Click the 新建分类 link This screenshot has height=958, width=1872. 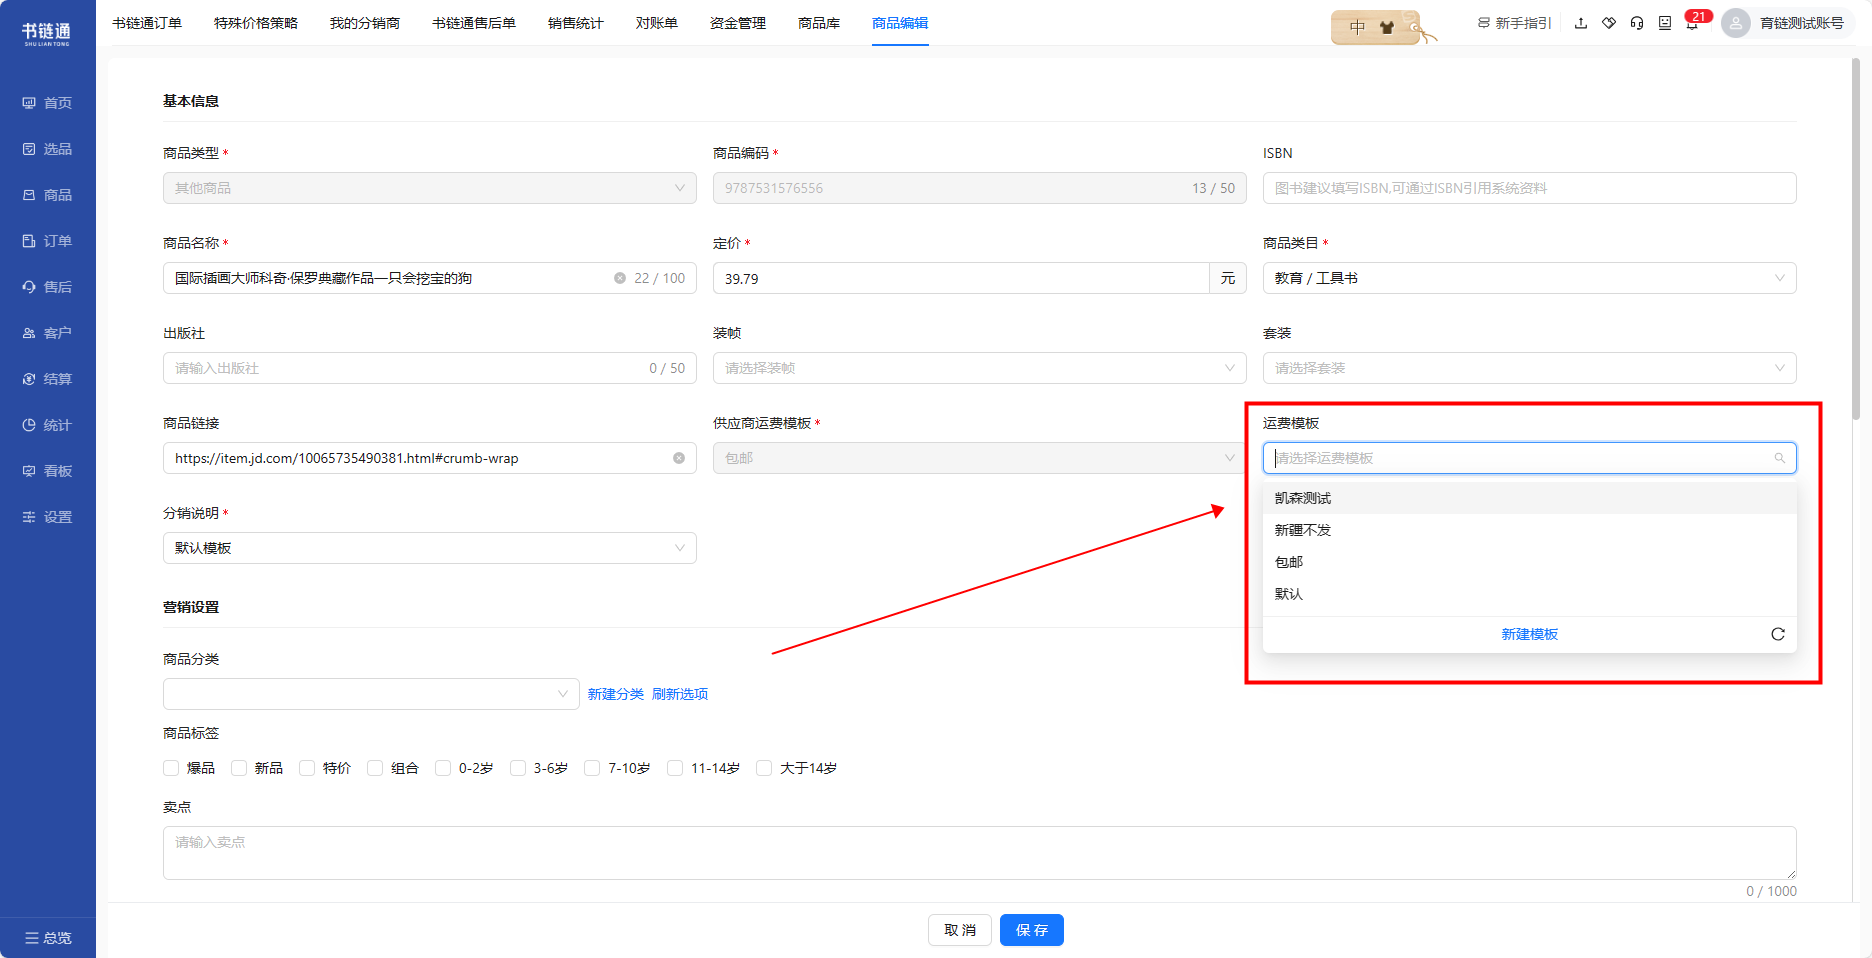tap(616, 694)
